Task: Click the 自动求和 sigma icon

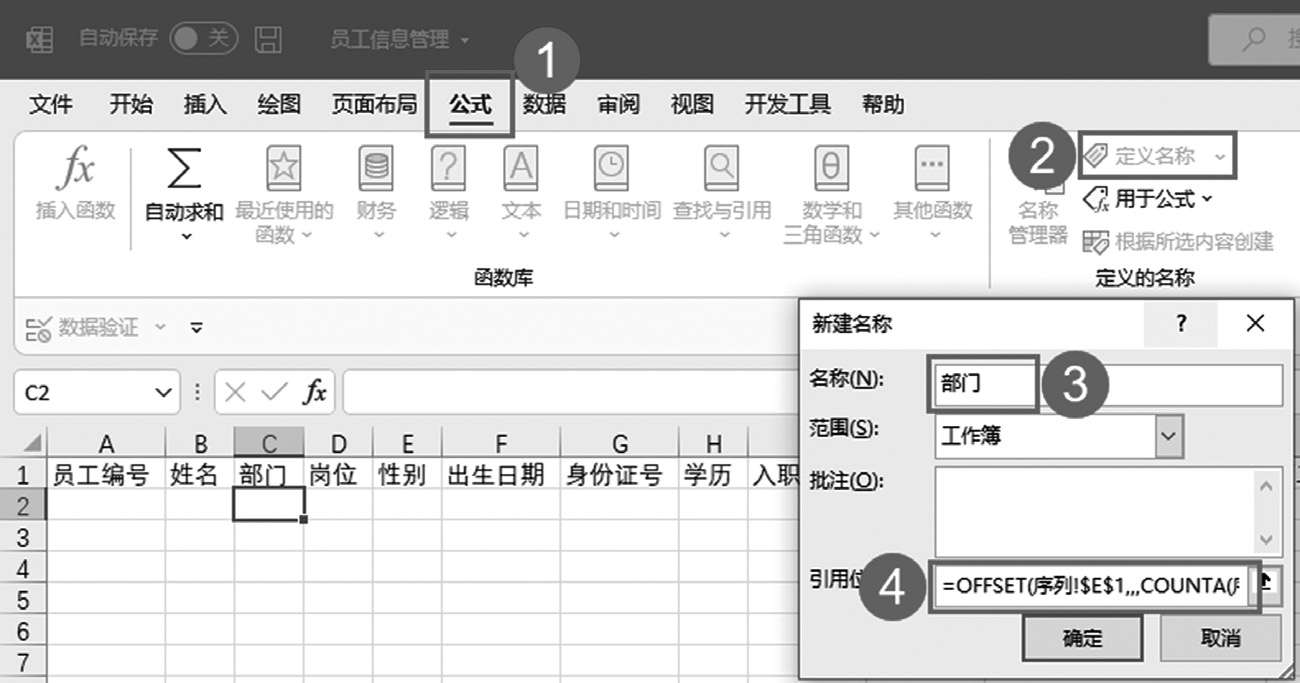Action: (x=184, y=169)
